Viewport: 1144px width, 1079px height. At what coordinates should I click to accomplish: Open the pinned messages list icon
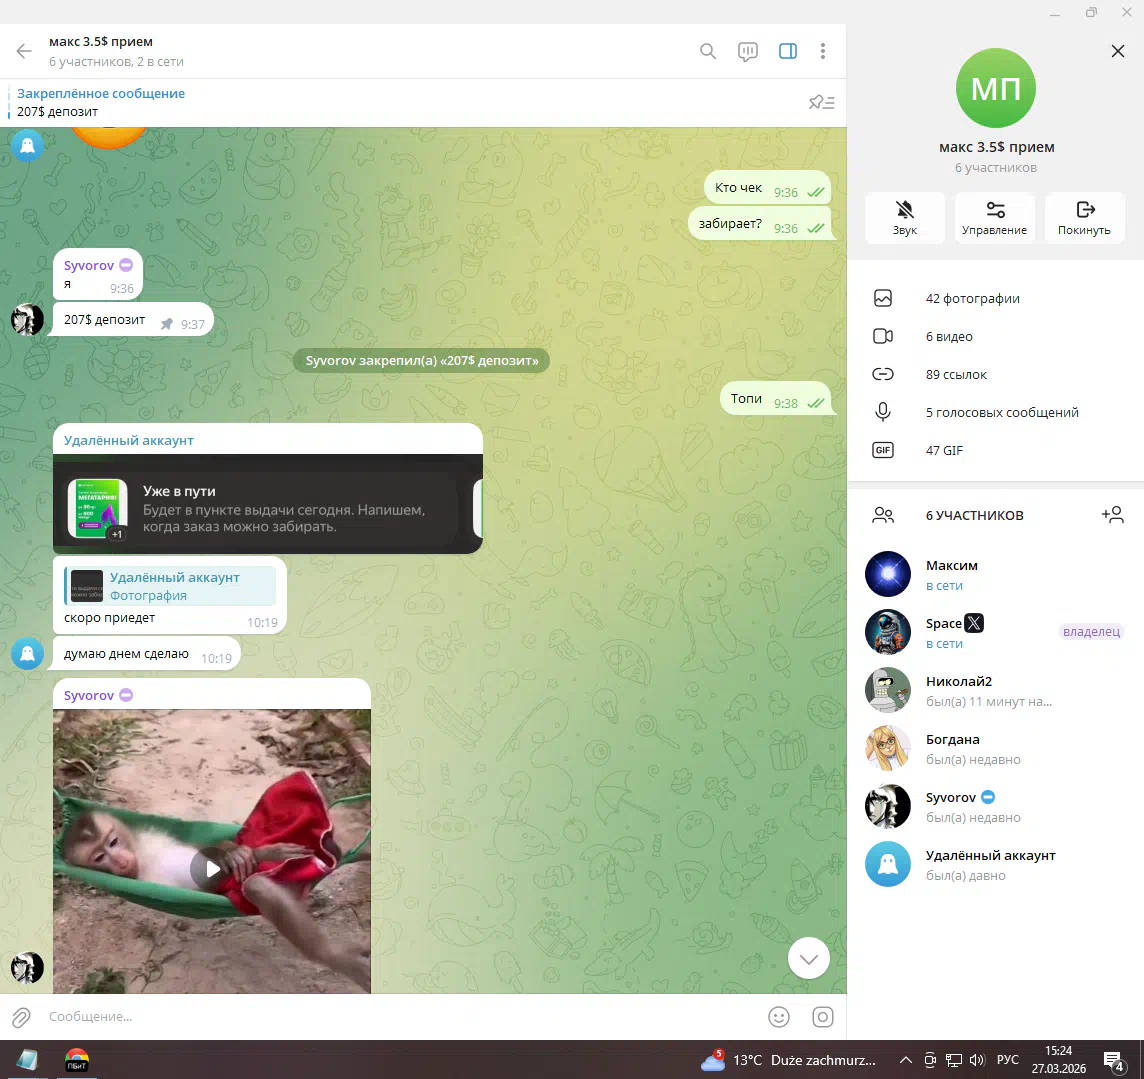pos(821,102)
